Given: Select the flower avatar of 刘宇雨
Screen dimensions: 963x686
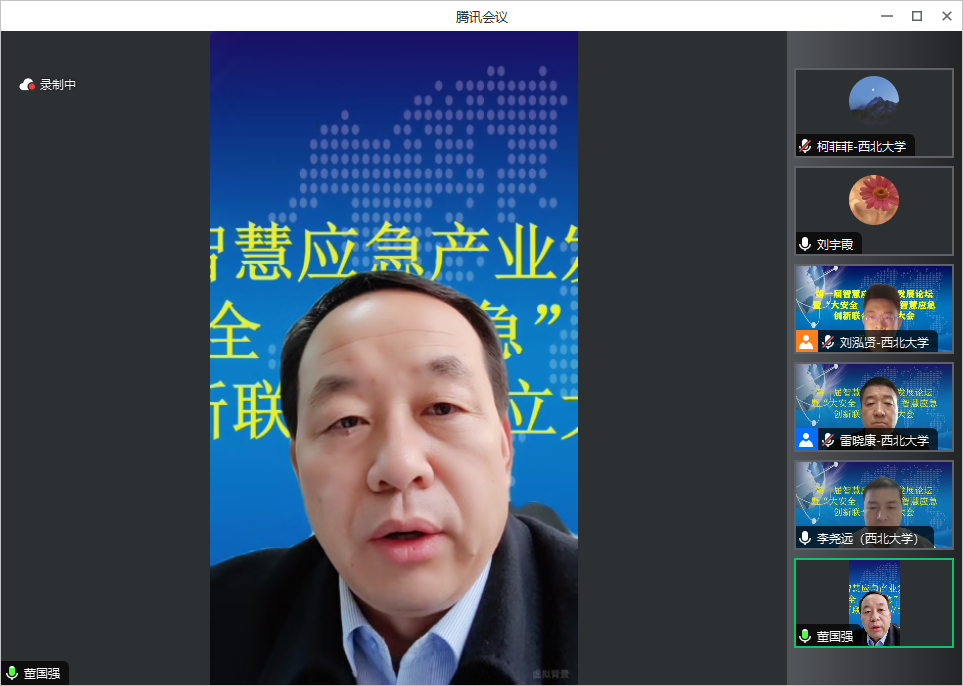Looking at the screenshot, I should (x=873, y=199).
